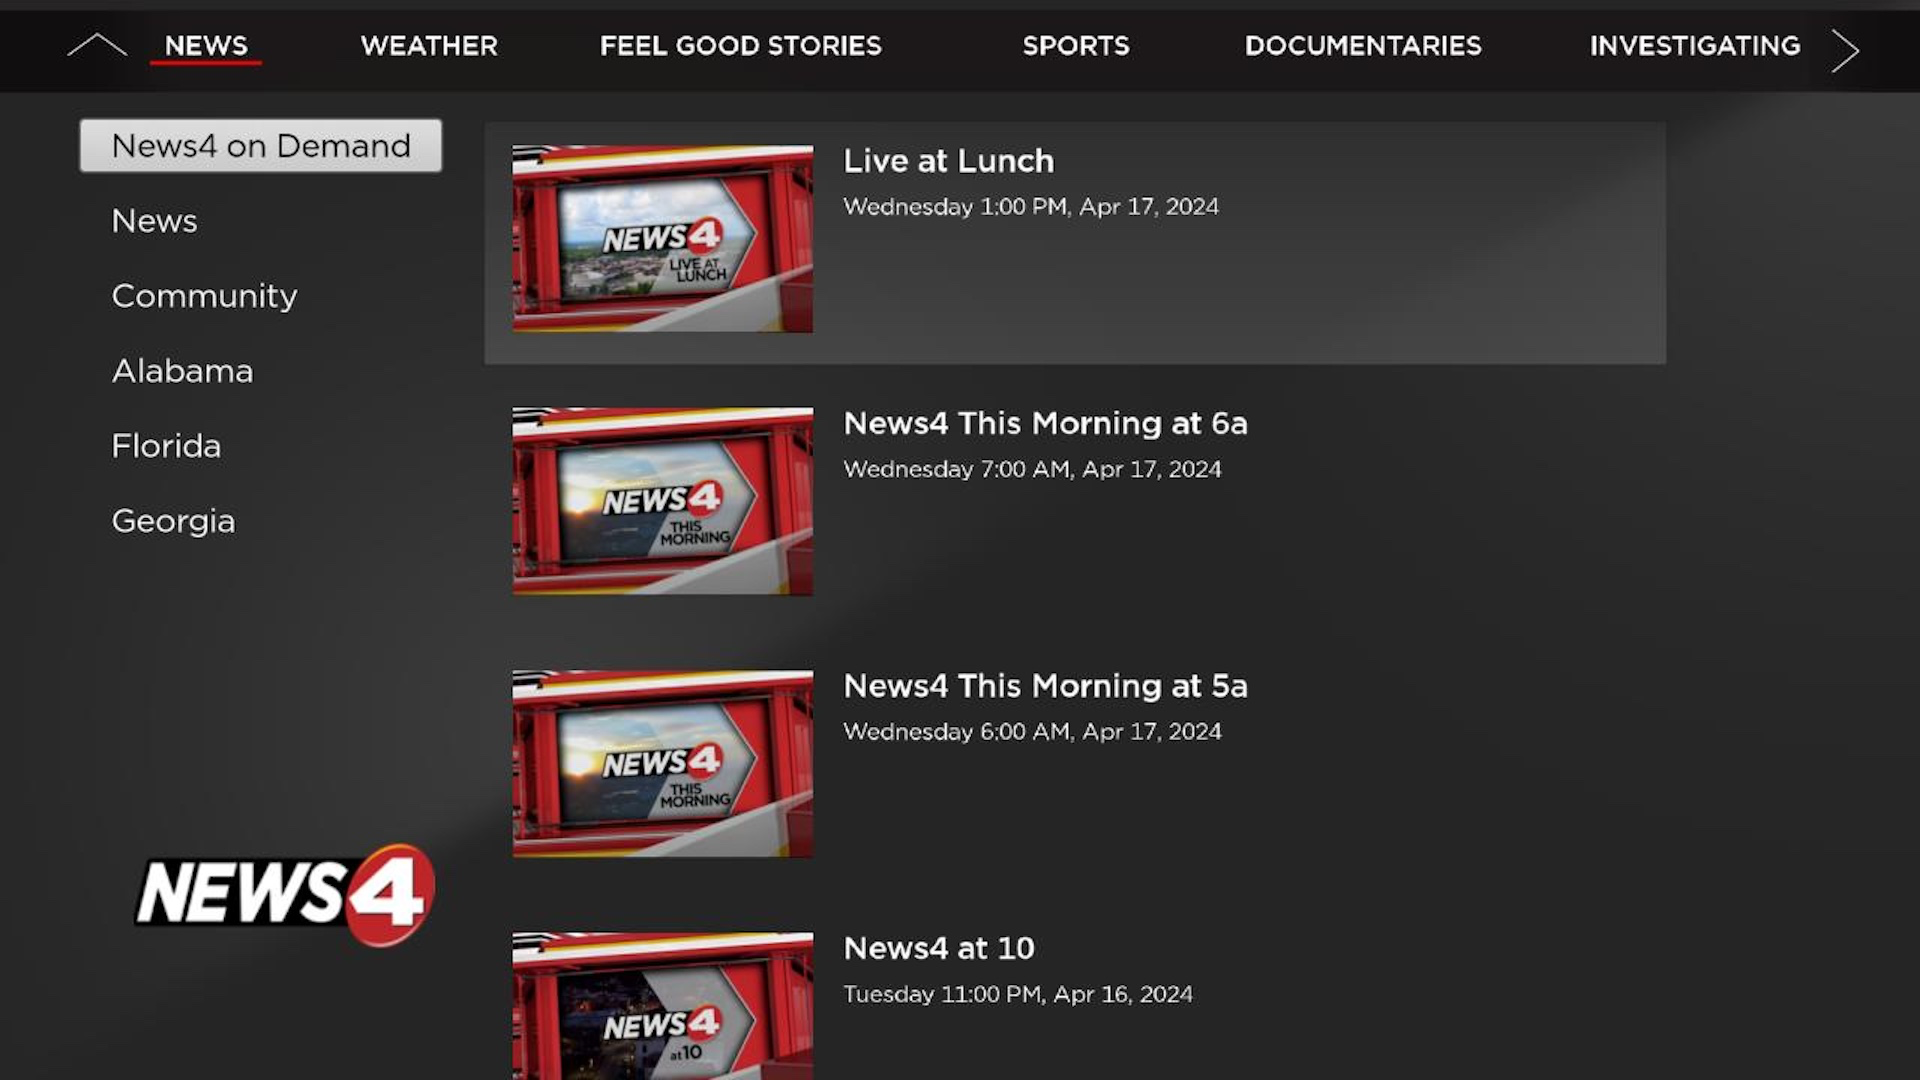Screen dimensions: 1920x1080
Task: Click the News4 logo
Action: pos(285,894)
